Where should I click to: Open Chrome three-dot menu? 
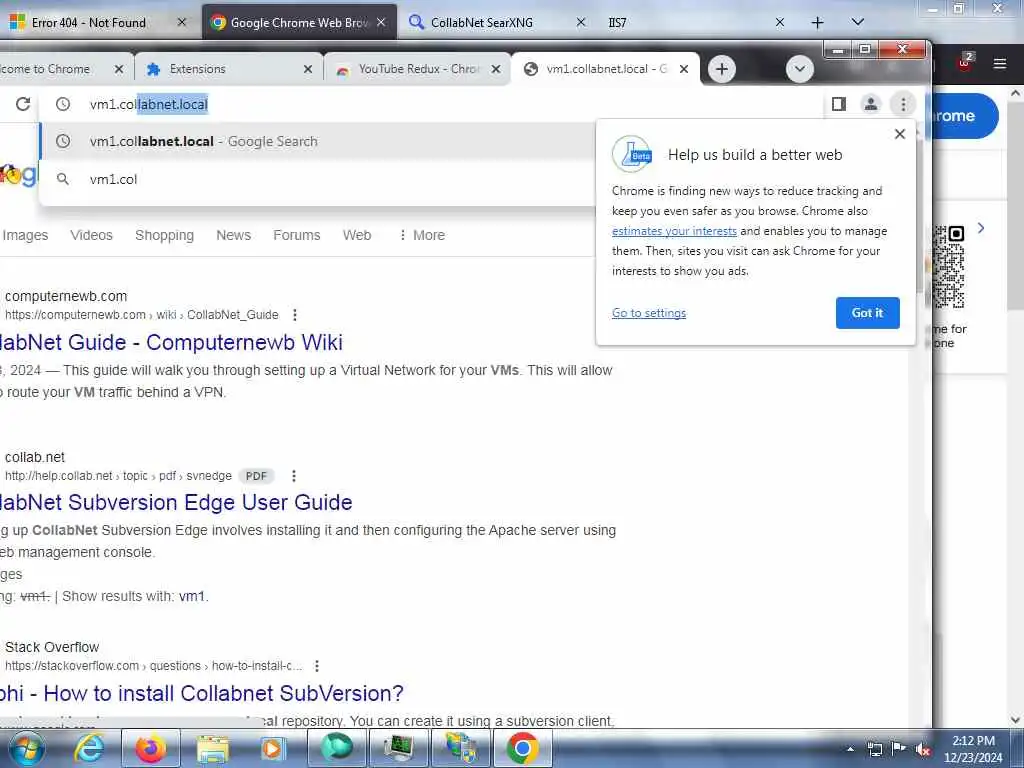tap(903, 104)
